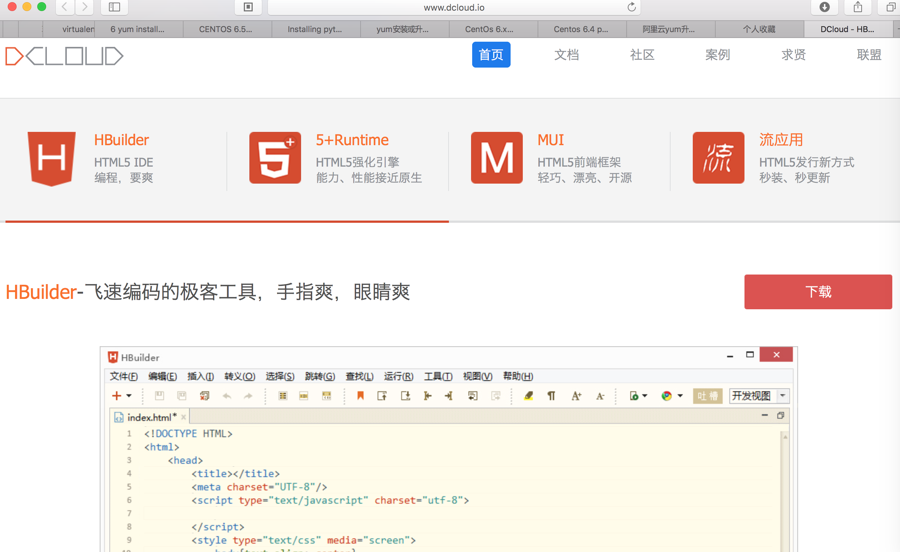The height and width of the screenshot is (552, 900).
Task: Open the 联盟 navigation link
Action: point(869,55)
